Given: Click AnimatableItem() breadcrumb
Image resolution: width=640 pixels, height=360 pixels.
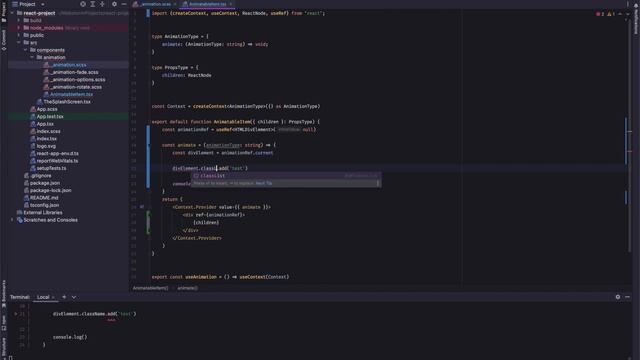Looking at the screenshot, I should click(150, 288).
